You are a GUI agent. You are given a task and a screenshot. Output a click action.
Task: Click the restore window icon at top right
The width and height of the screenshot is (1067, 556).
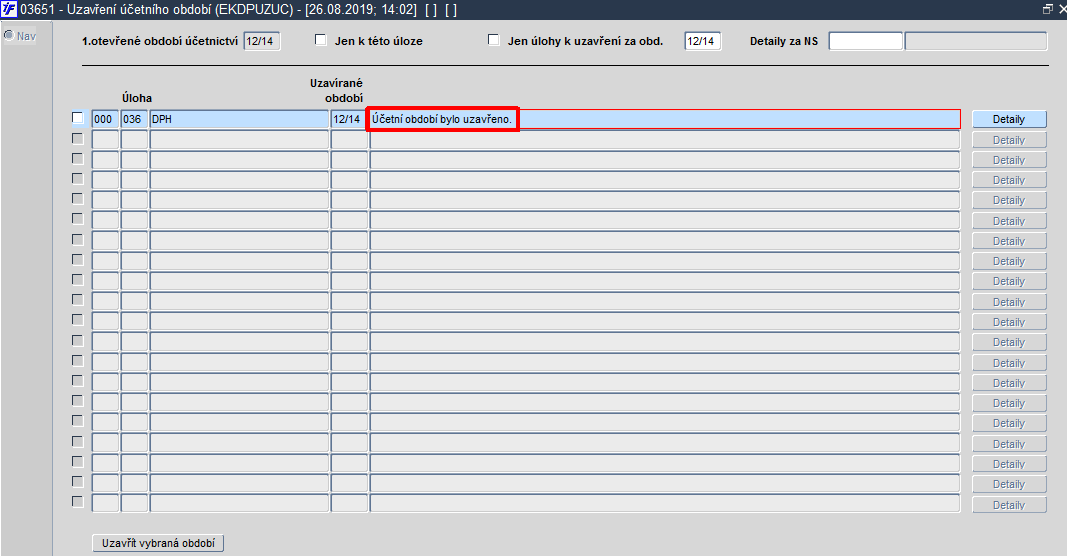pos(1047,10)
